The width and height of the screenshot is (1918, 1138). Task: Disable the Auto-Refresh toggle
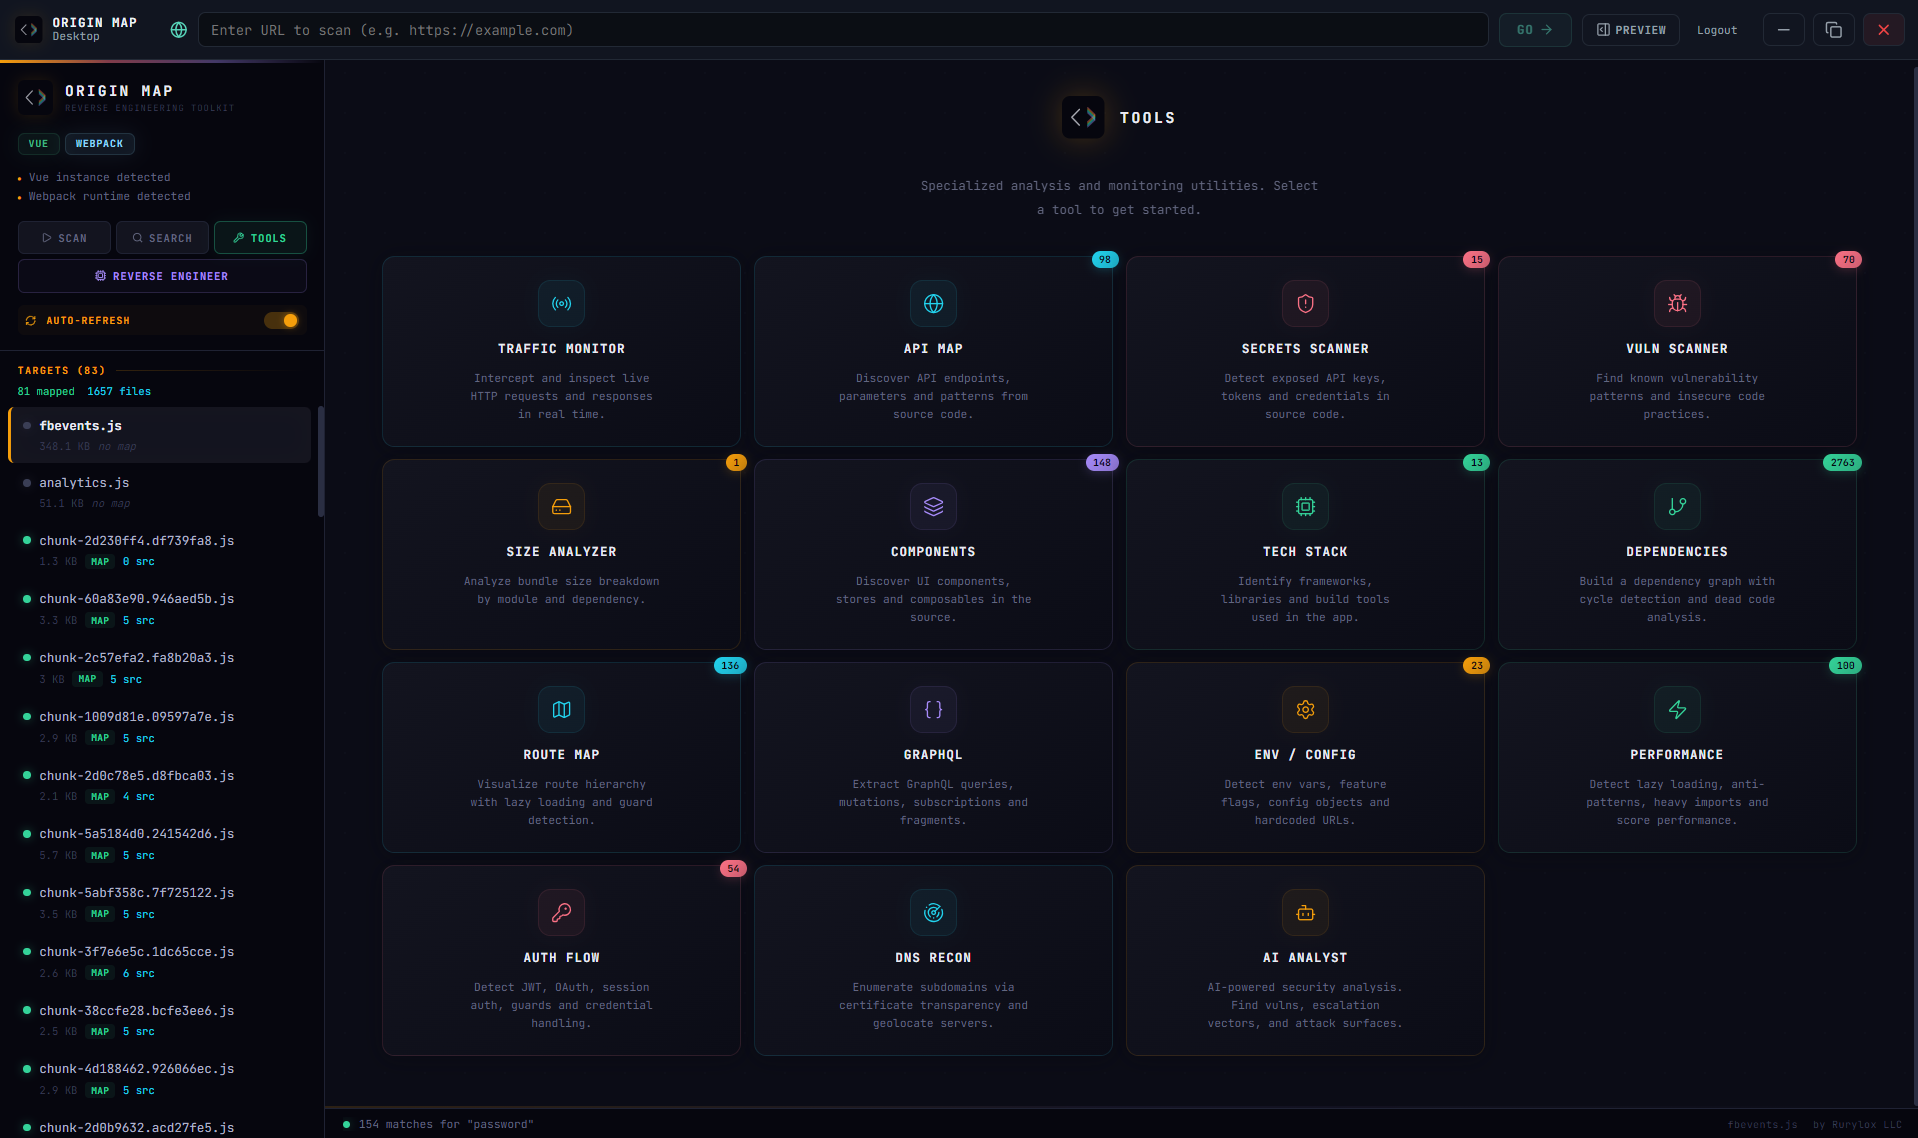(x=281, y=320)
